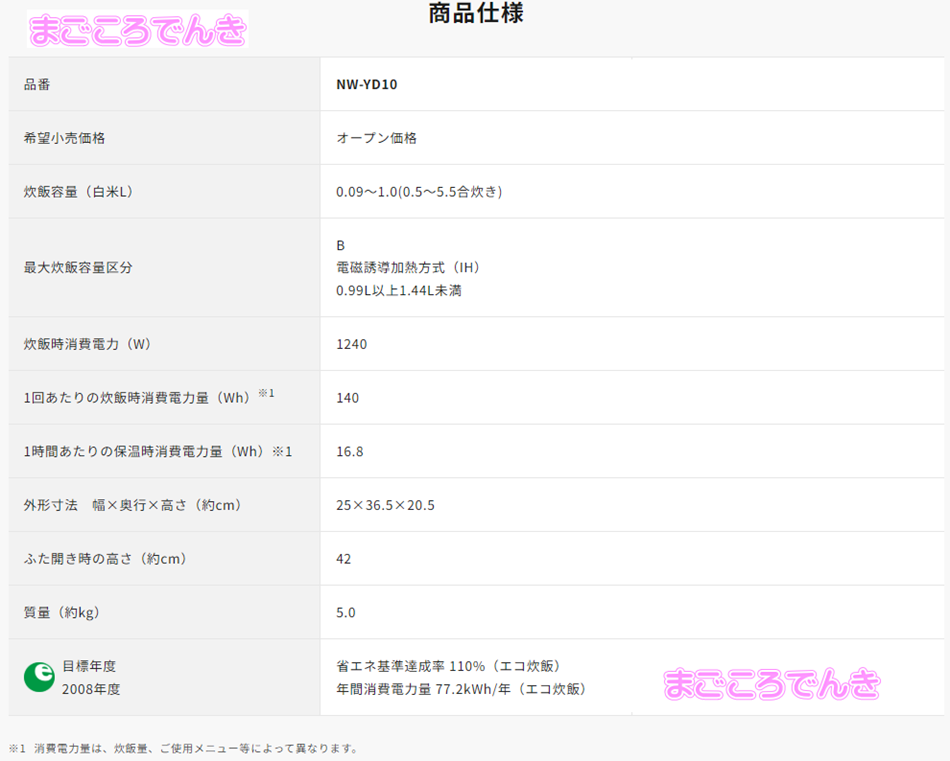This screenshot has width=950, height=761.
Task: Select the line 省エネ基準達成率 110%（エコ炊飯）
Action: coord(450,666)
